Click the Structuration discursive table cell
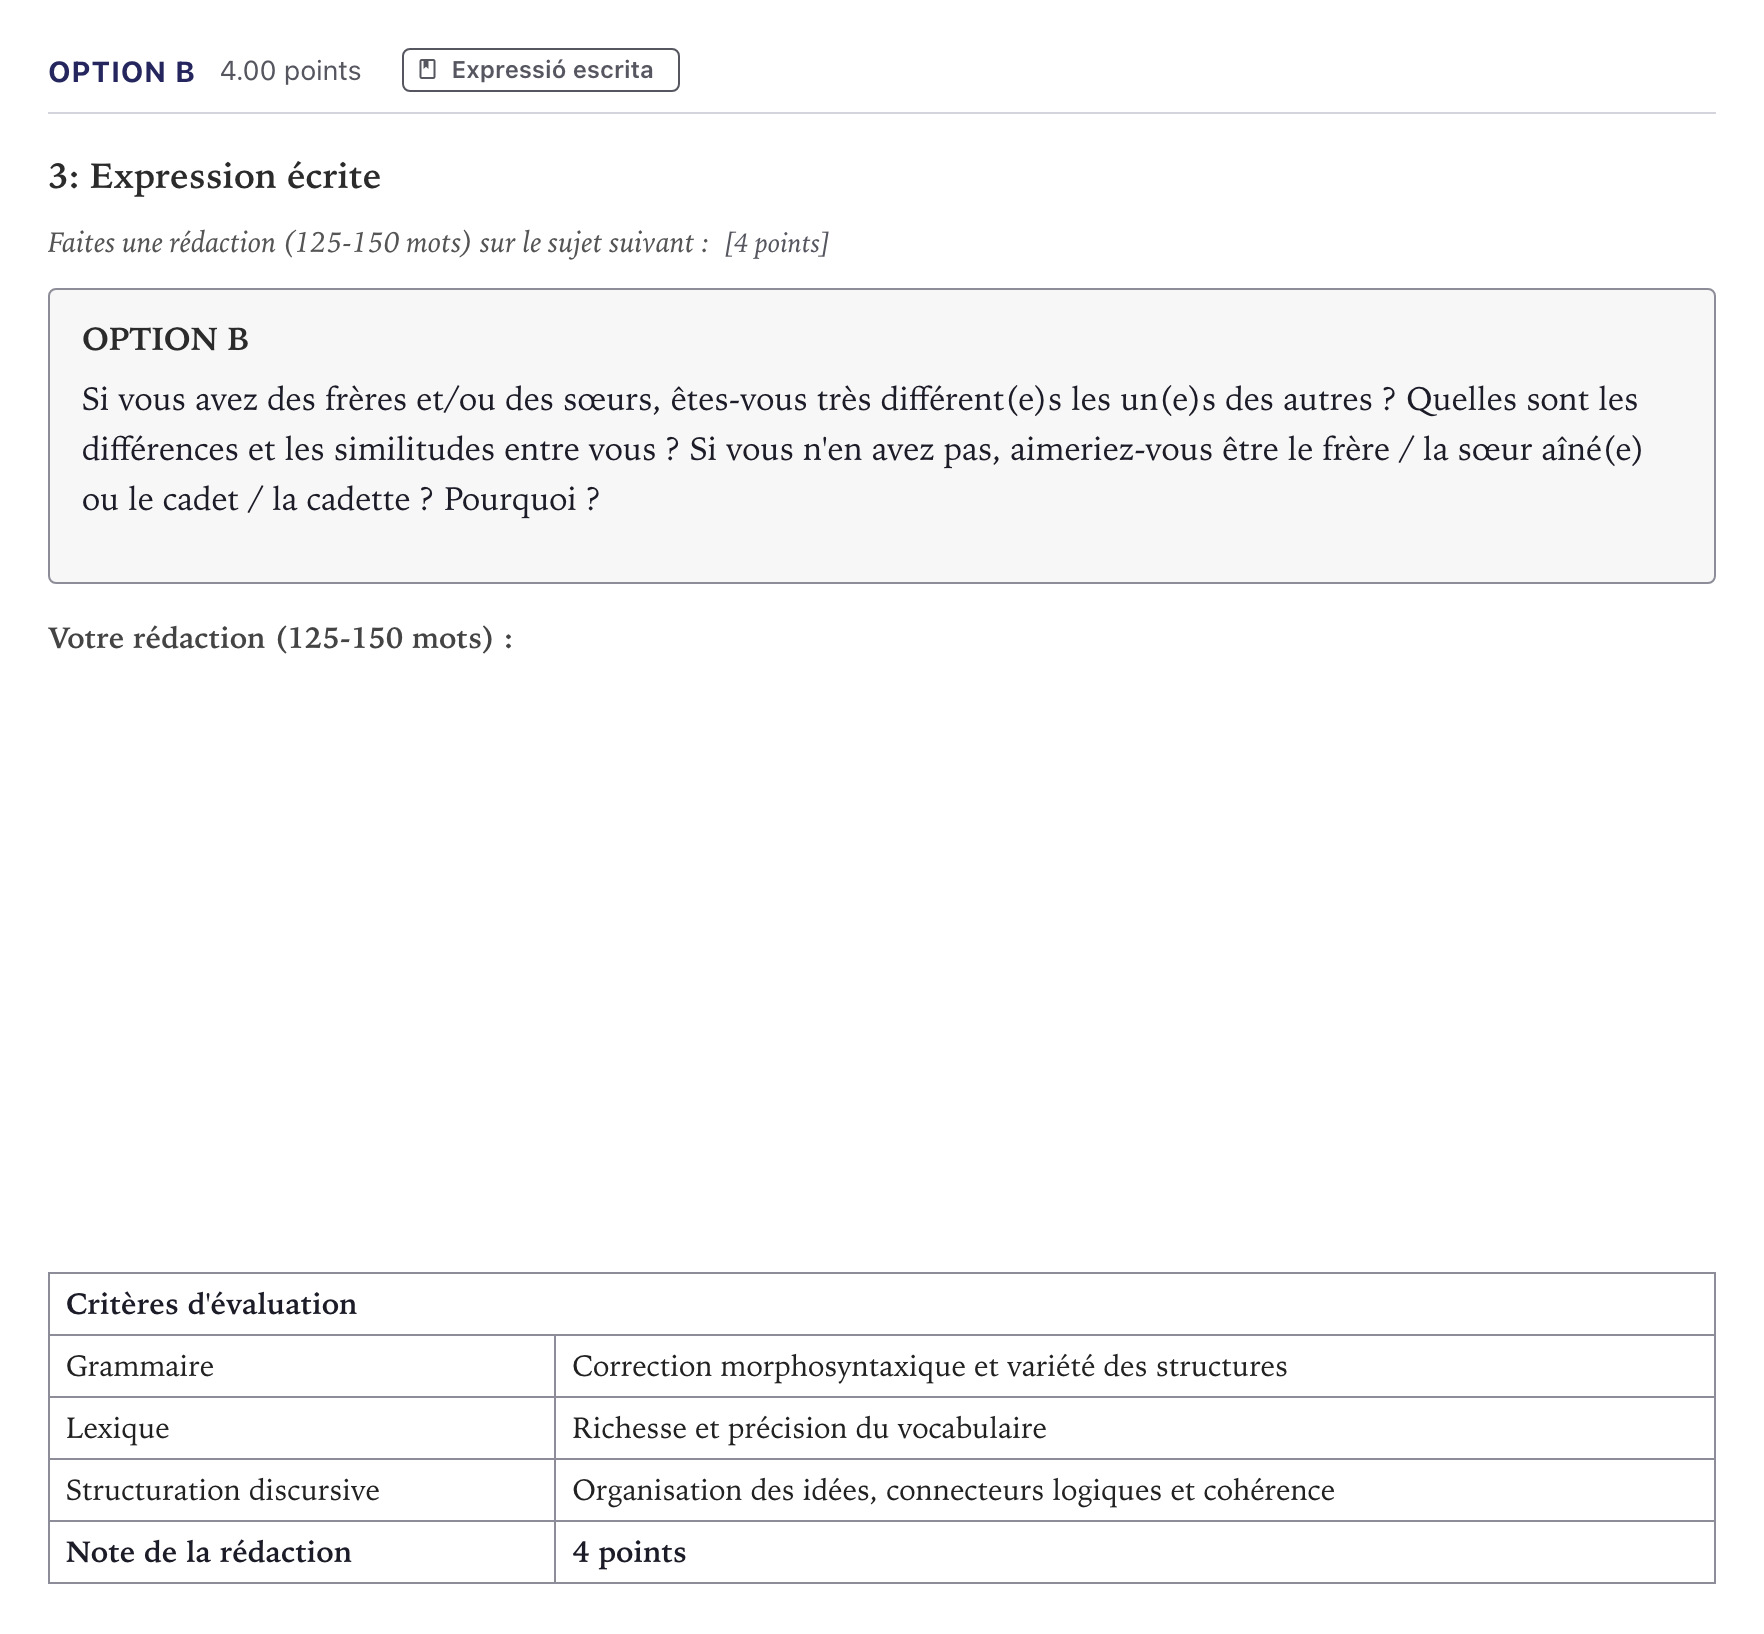The image size is (1764, 1634). point(302,1490)
